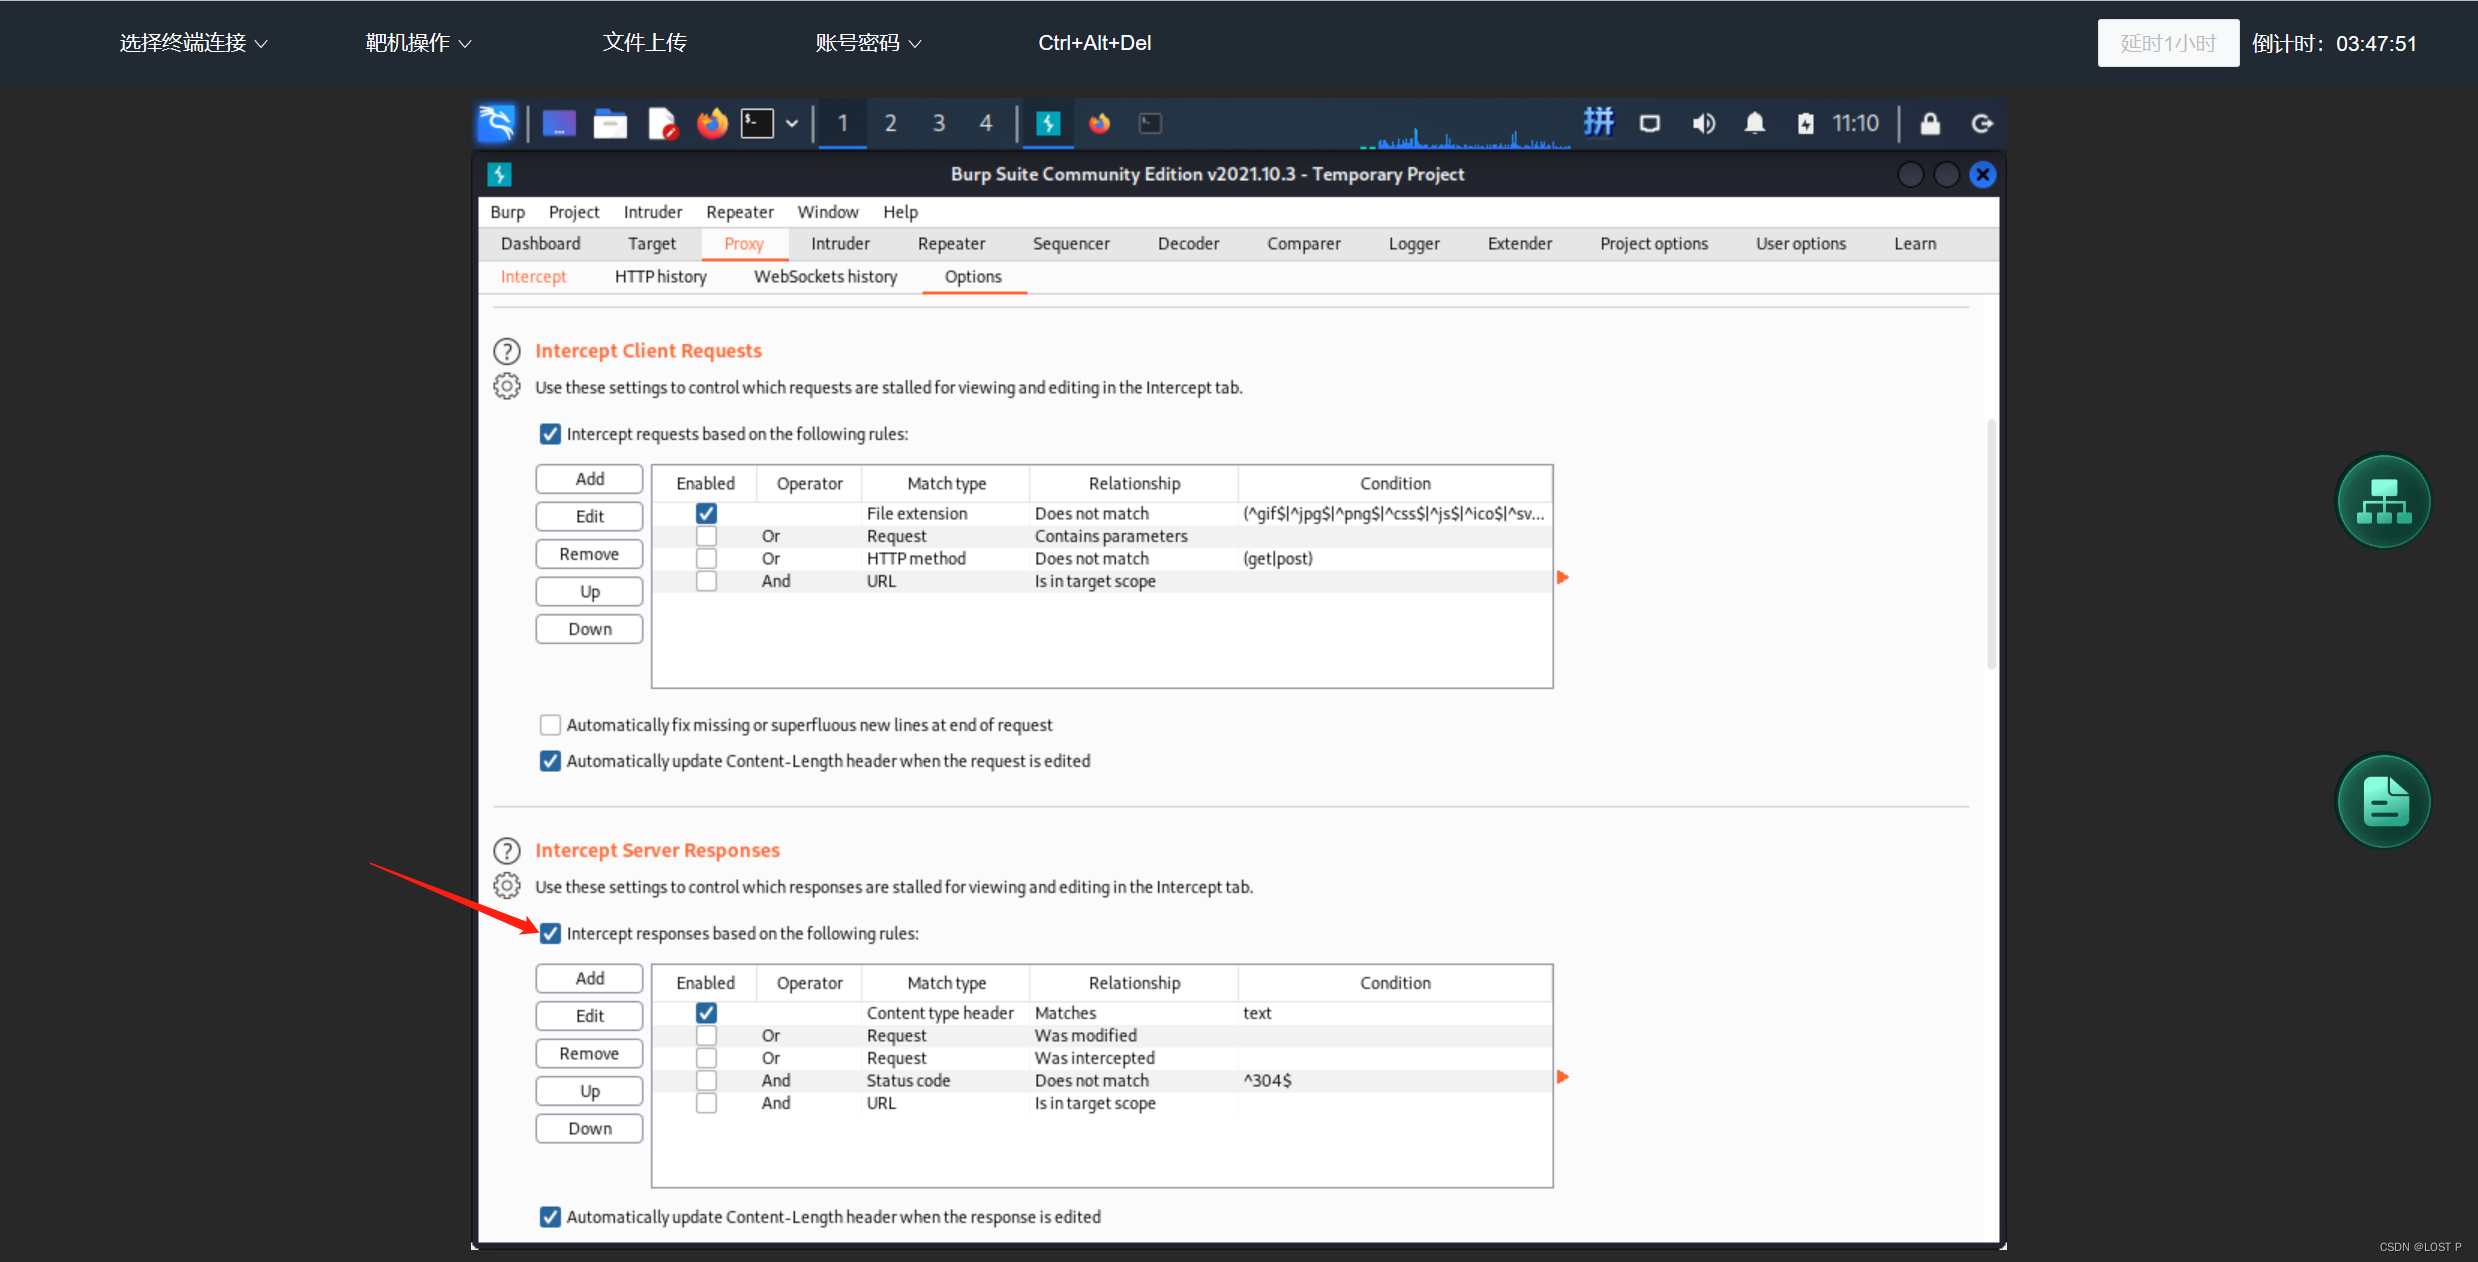
Task: Click the green document floating button
Action: click(2384, 801)
